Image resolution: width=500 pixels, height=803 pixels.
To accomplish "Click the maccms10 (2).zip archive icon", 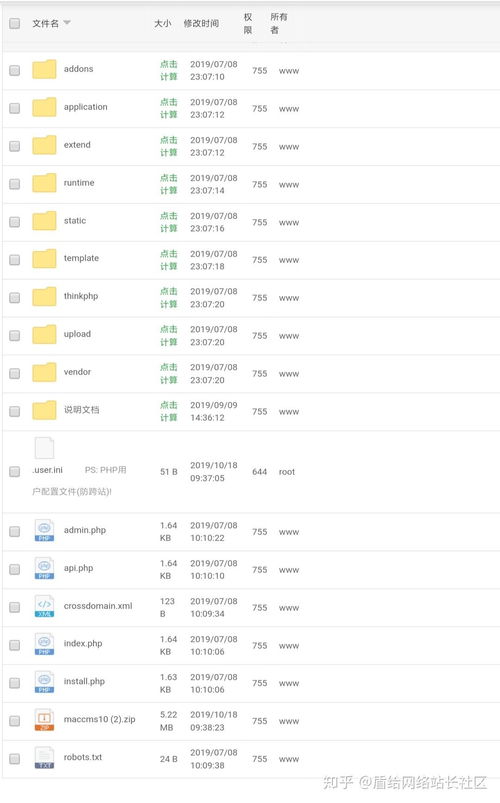I will 44,720.
